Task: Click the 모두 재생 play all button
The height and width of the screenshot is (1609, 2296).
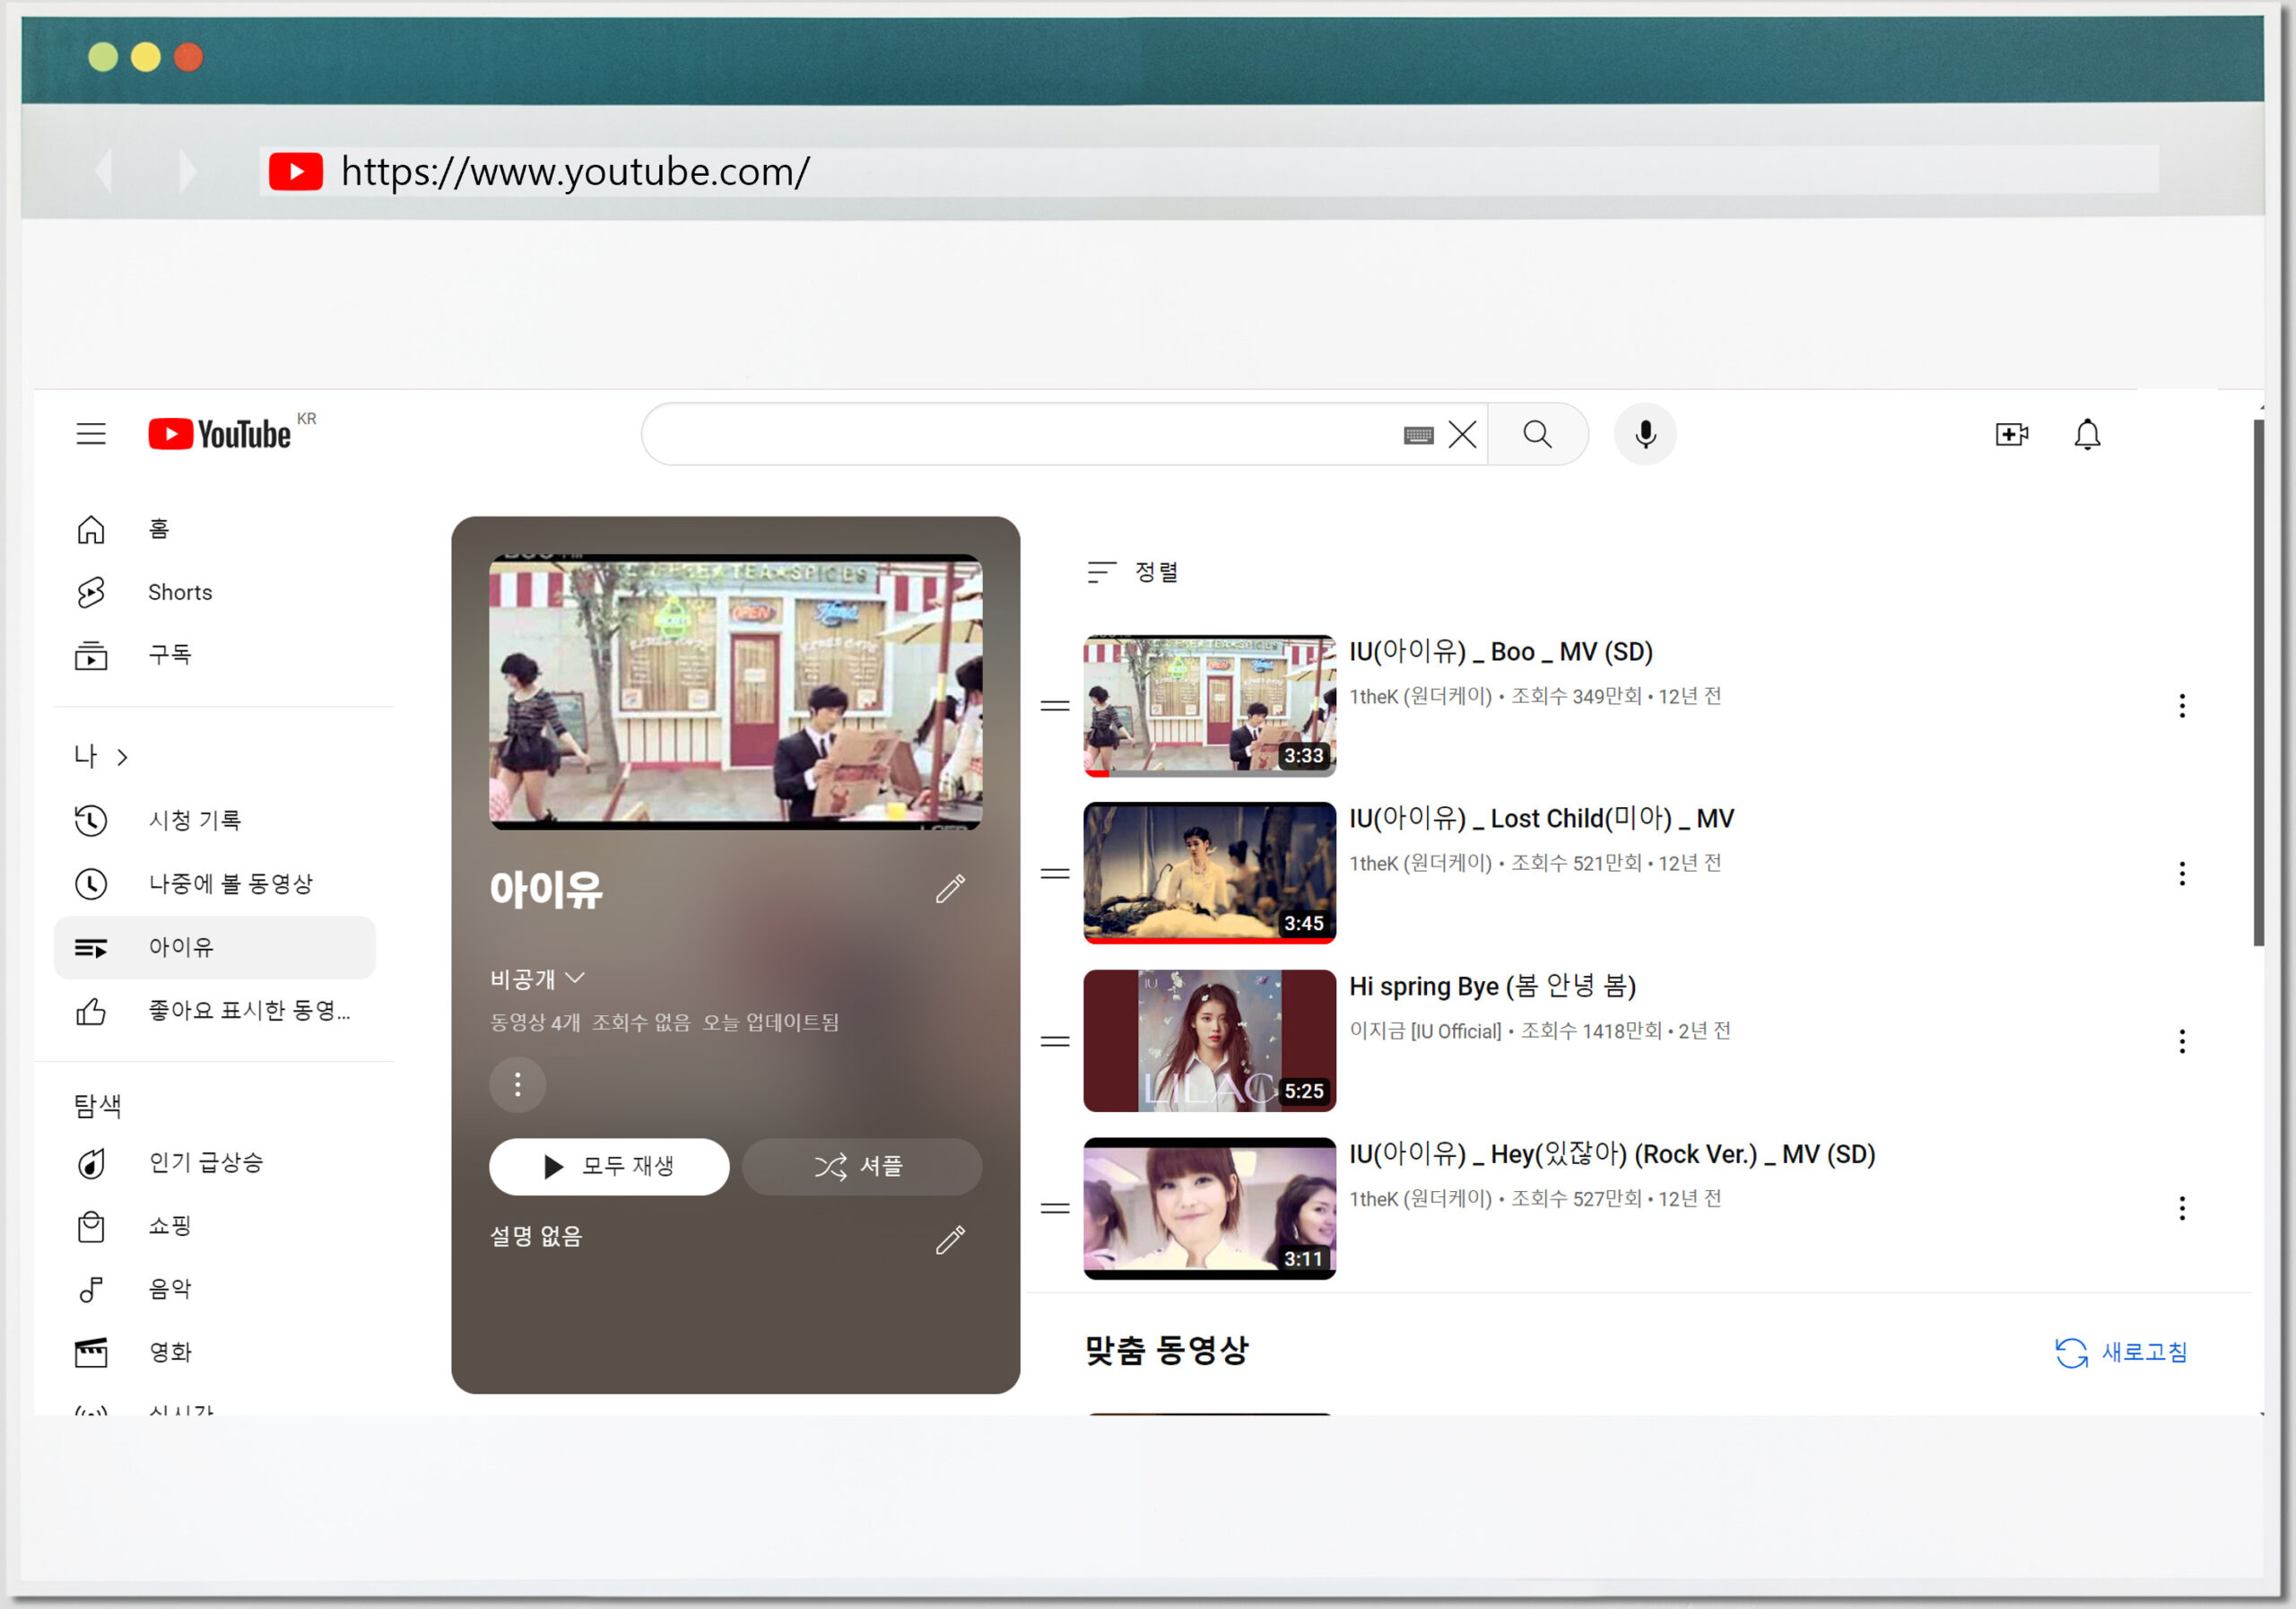Action: 609,1166
